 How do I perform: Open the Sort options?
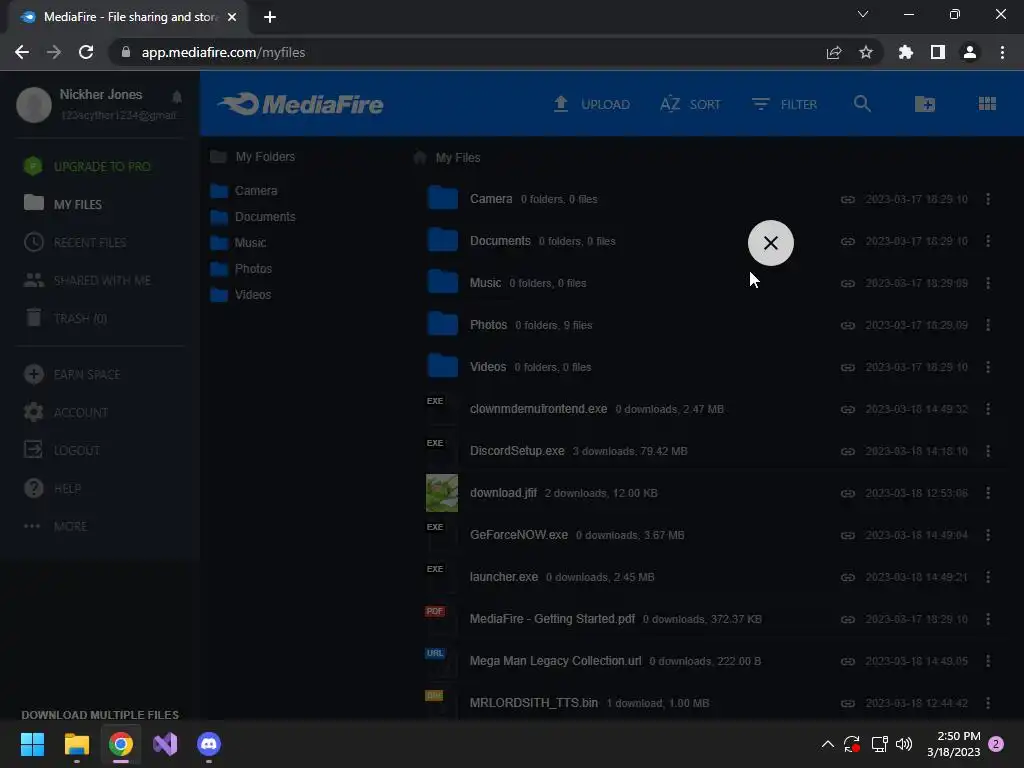690,104
